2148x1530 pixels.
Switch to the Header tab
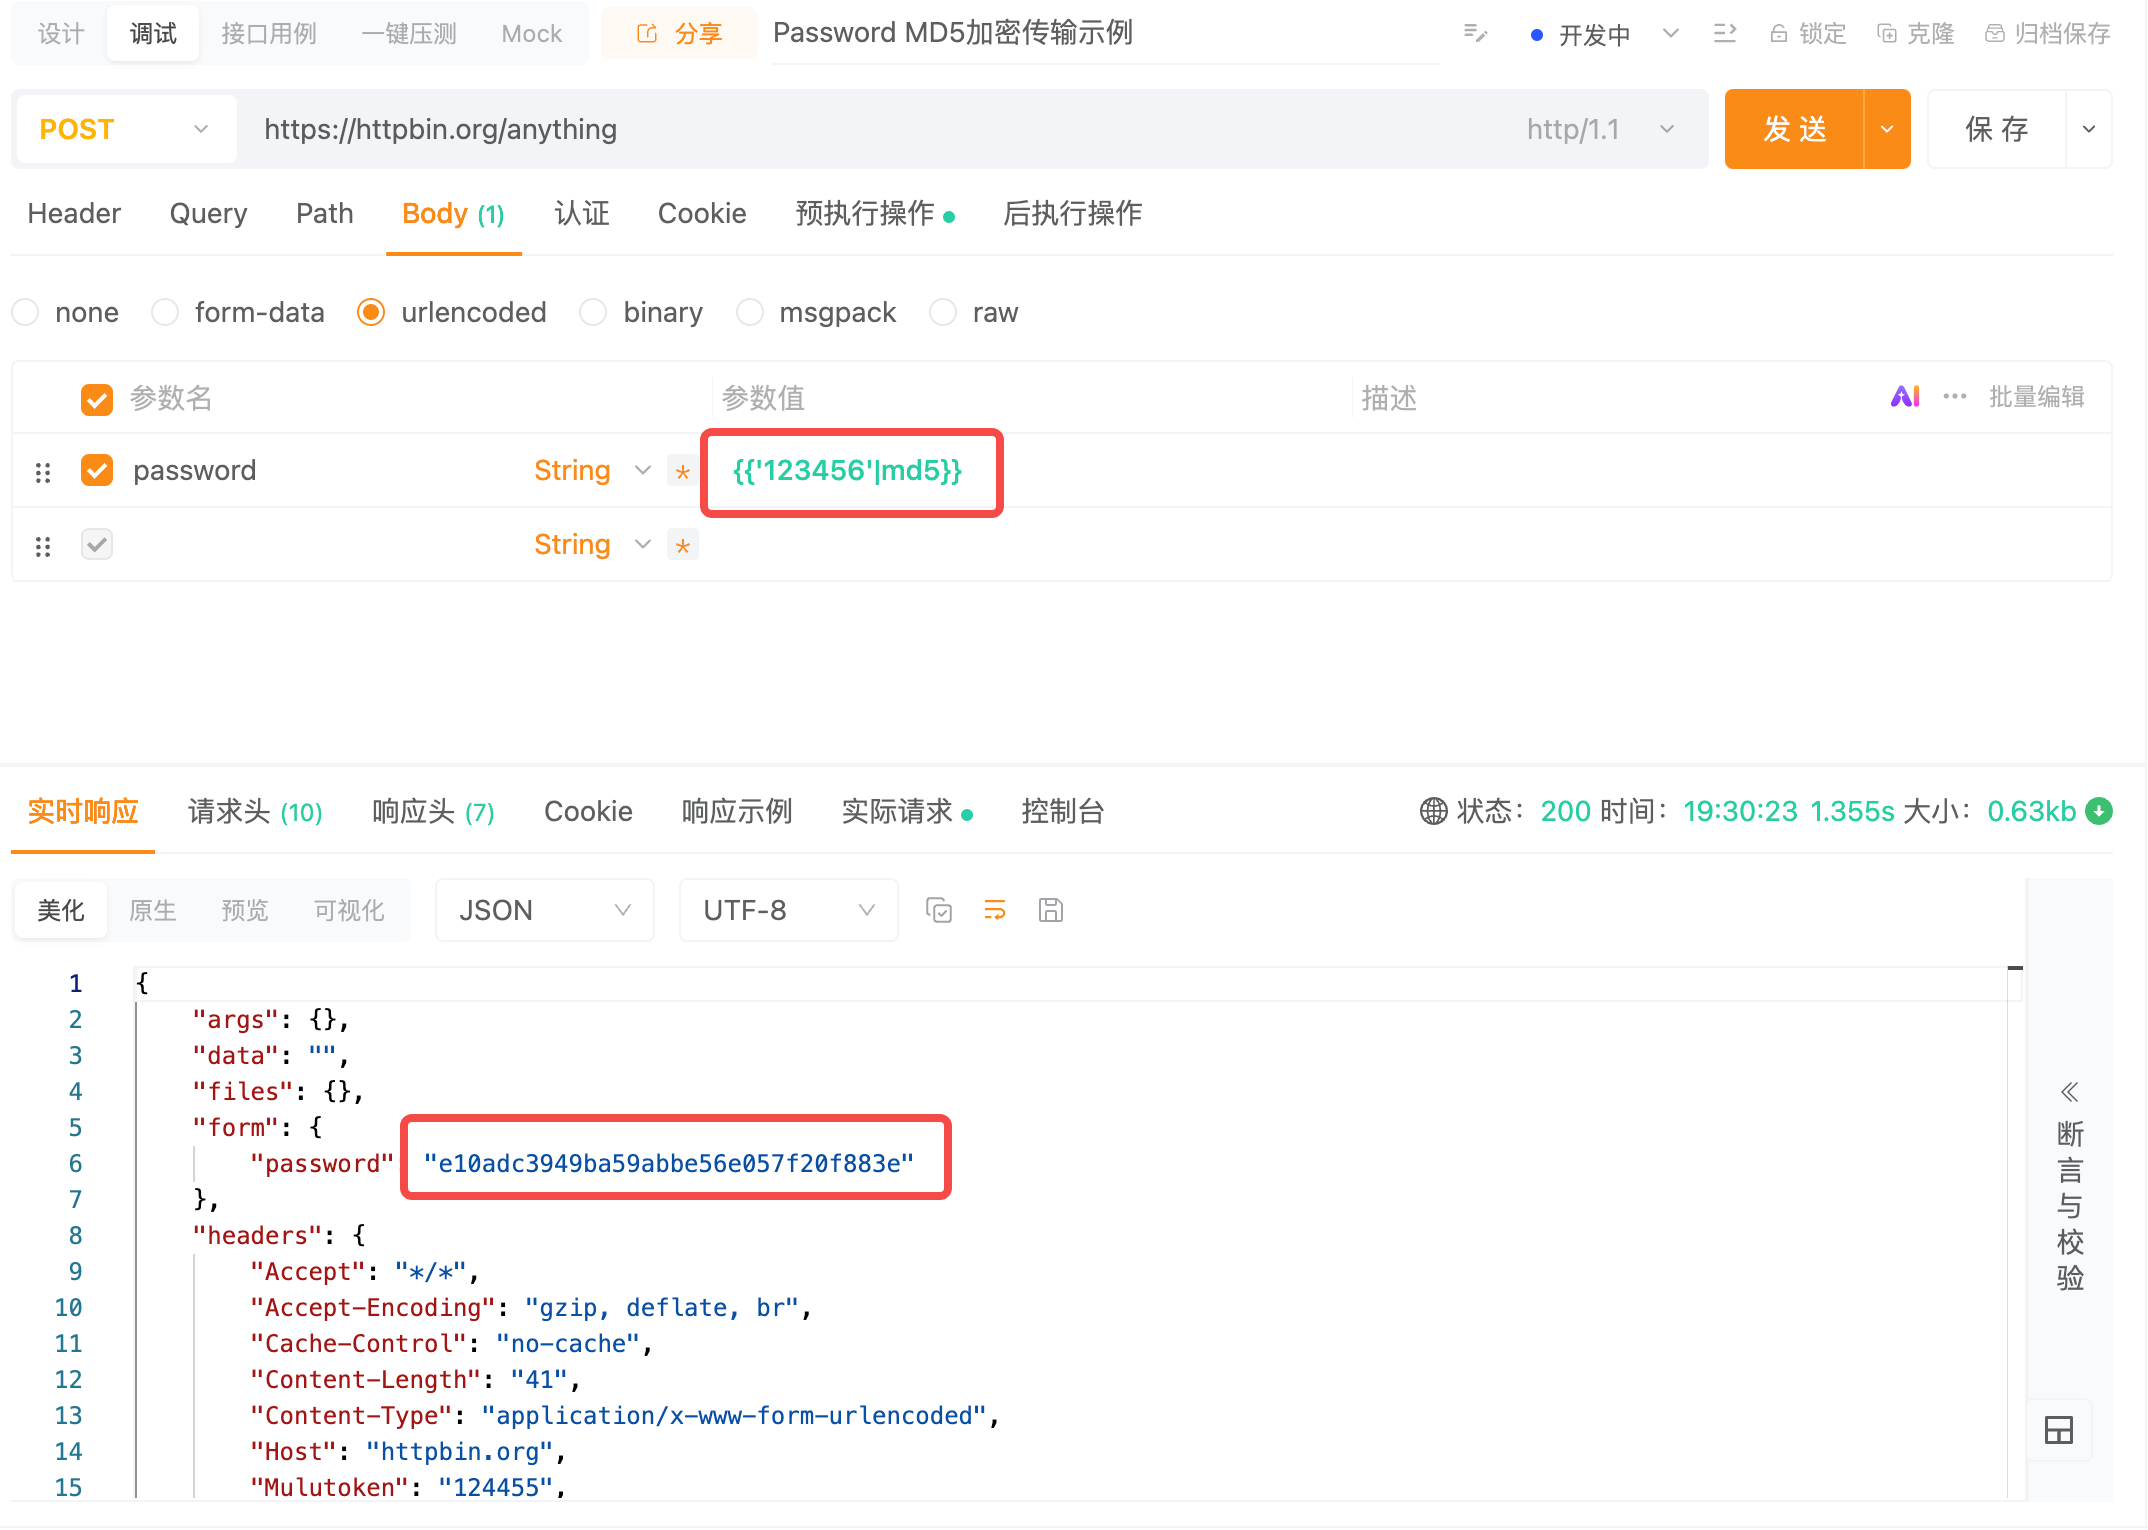(74, 214)
